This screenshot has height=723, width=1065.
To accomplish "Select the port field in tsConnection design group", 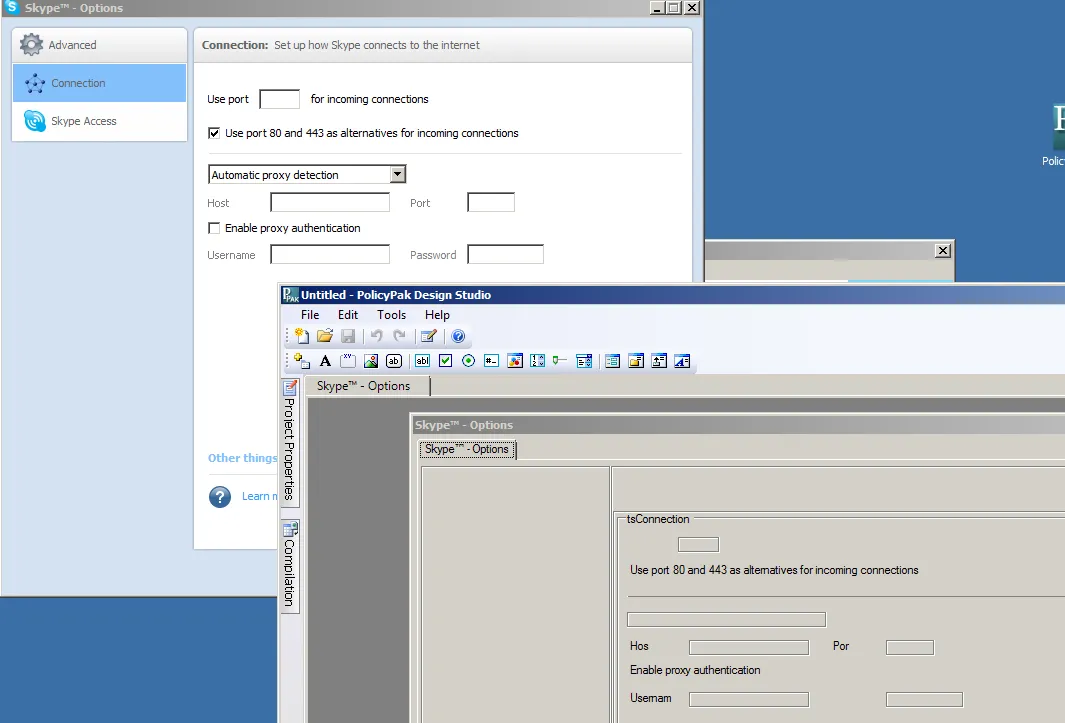I will click(x=698, y=545).
